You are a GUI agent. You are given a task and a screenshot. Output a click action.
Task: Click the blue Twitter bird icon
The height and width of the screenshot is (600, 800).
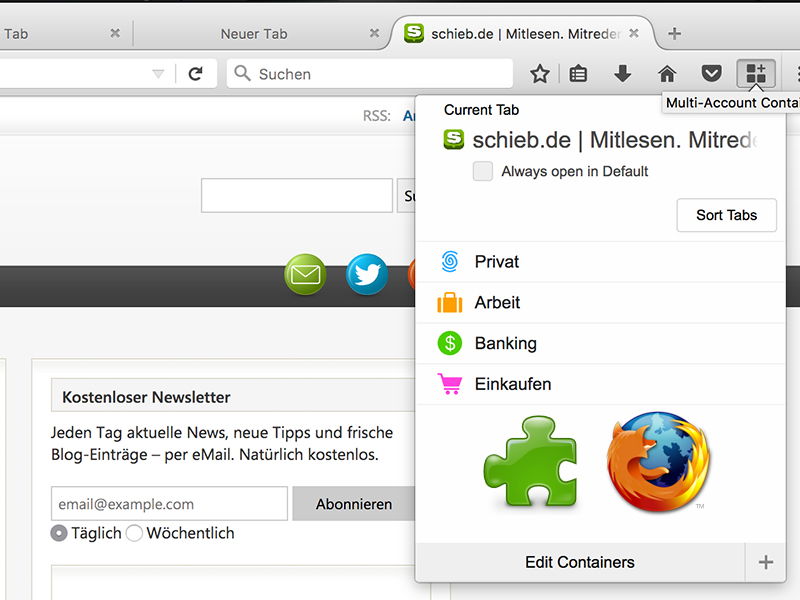(x=367, y=274)
